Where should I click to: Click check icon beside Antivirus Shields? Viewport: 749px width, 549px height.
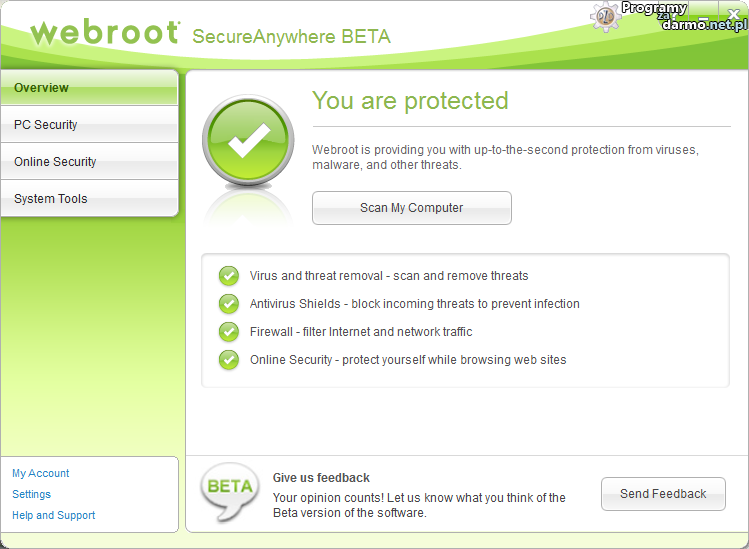[229, 304]
